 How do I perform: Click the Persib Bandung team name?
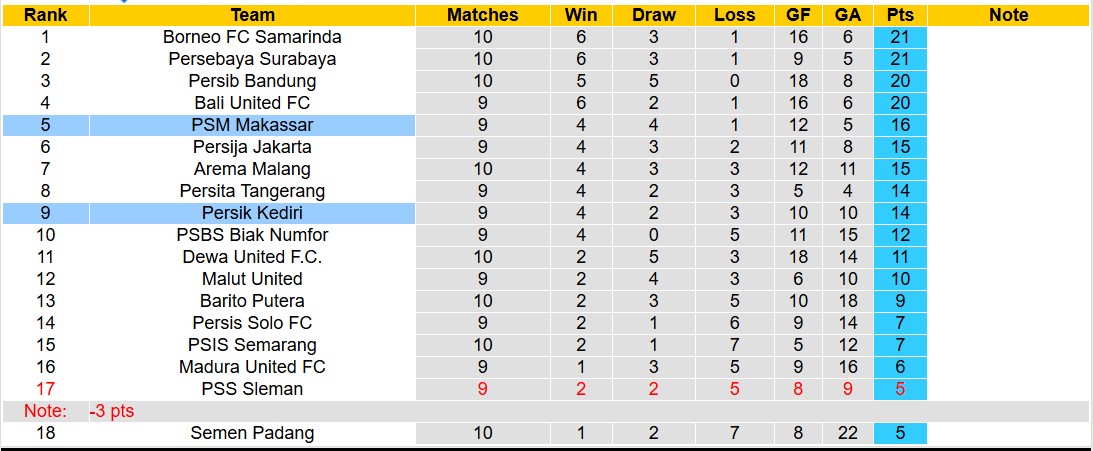click(252, 81)
